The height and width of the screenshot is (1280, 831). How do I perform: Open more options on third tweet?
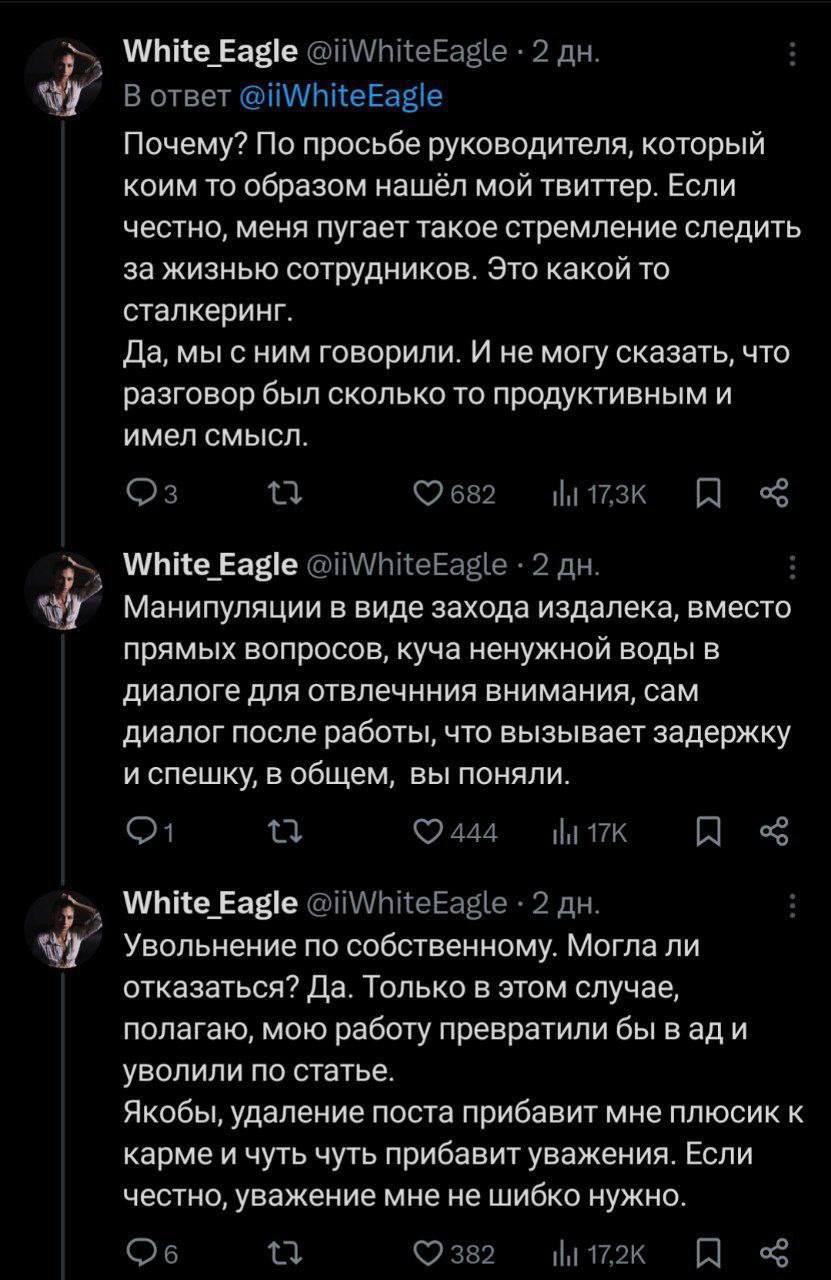(793, 904)
